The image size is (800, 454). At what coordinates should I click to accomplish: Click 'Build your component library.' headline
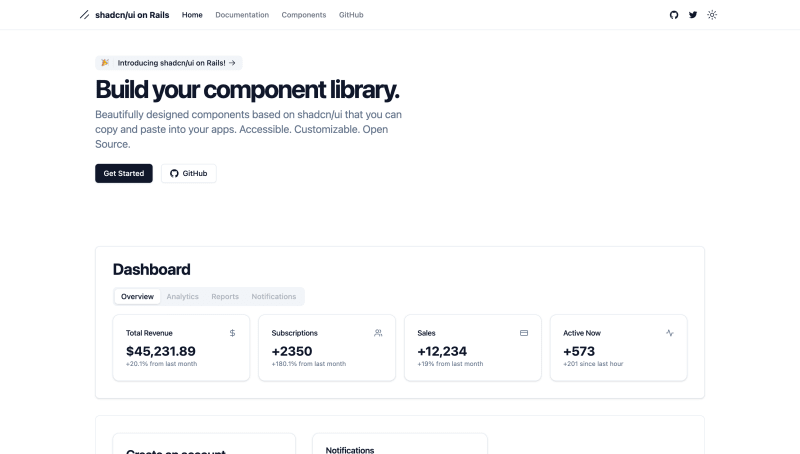[x=247, y=90]
